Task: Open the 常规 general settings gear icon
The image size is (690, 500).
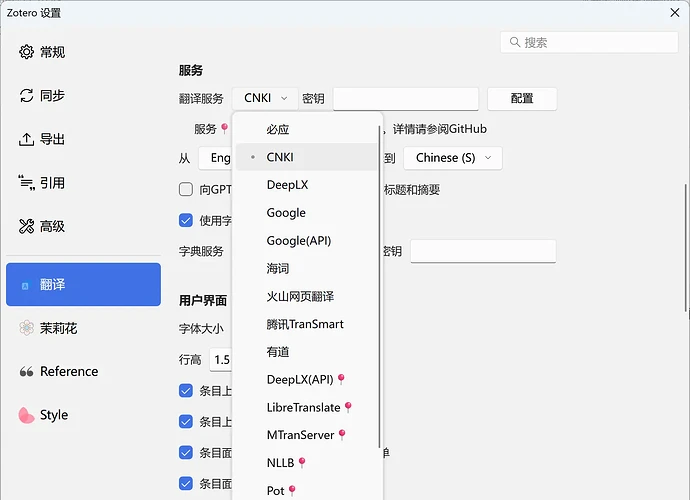Action: coord(26,52)
